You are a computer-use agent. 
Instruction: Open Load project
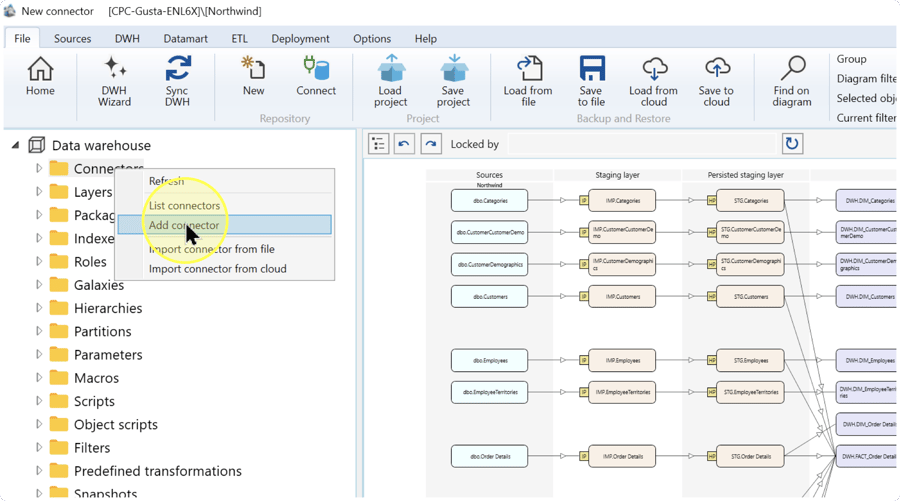click(x=391, y=68)
